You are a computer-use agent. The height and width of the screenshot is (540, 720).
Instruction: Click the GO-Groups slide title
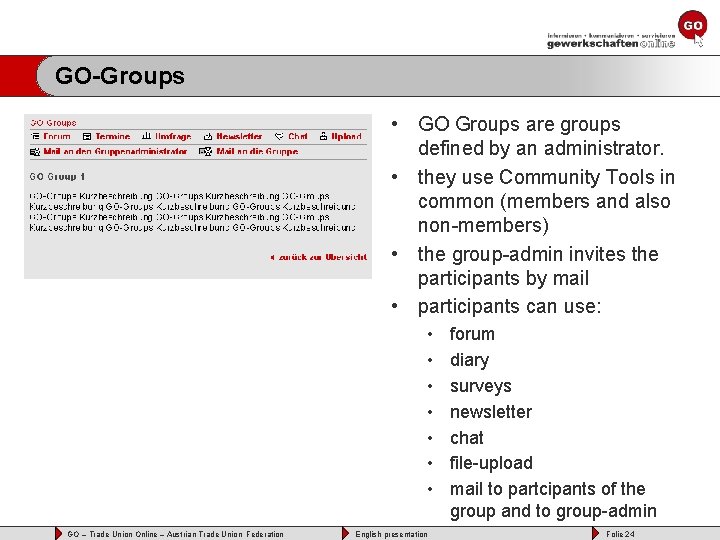[120, 76]
